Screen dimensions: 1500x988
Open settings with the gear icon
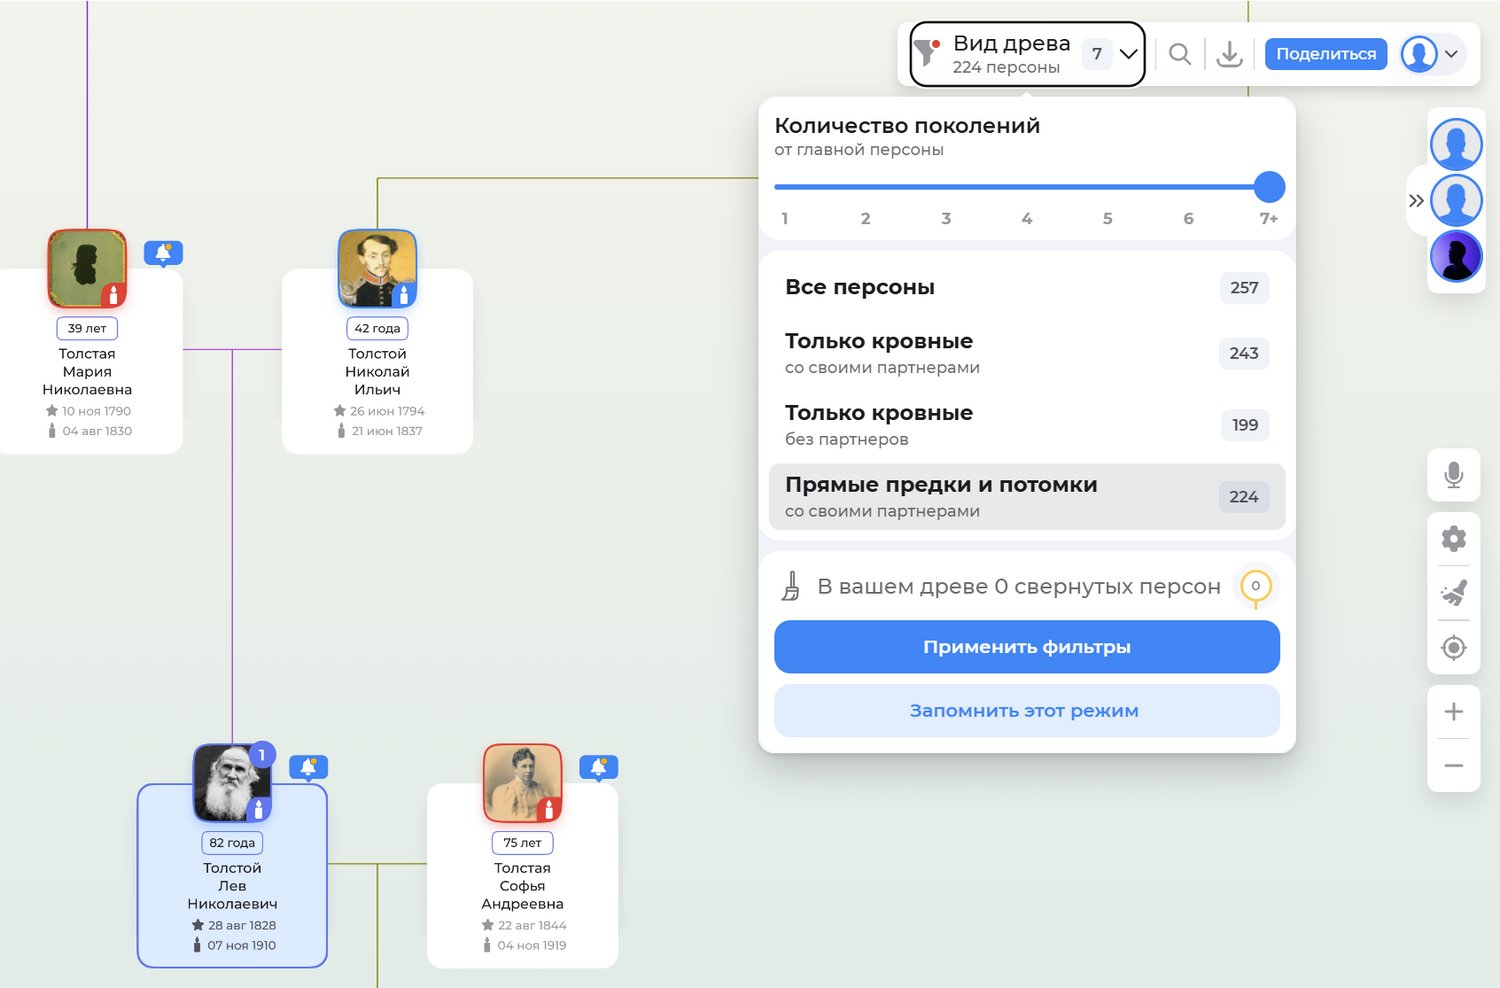click(x=1453, y=539)
